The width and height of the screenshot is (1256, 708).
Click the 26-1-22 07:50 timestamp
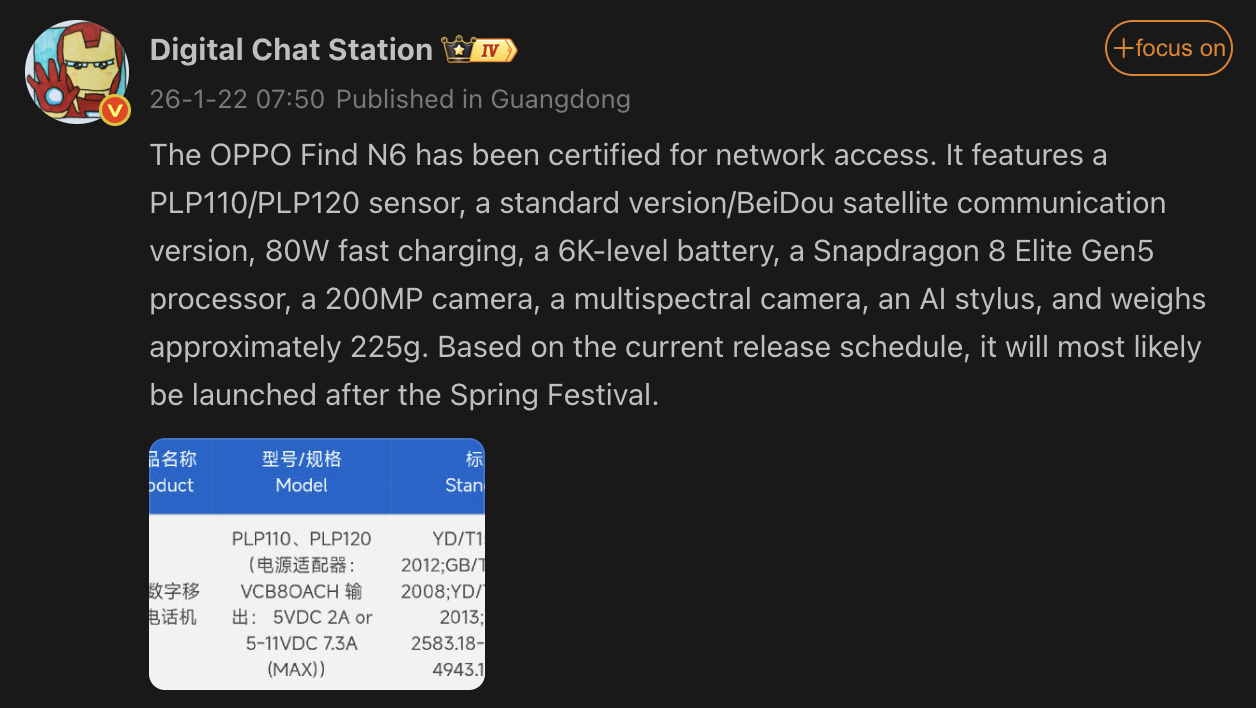tap(237, 99)
